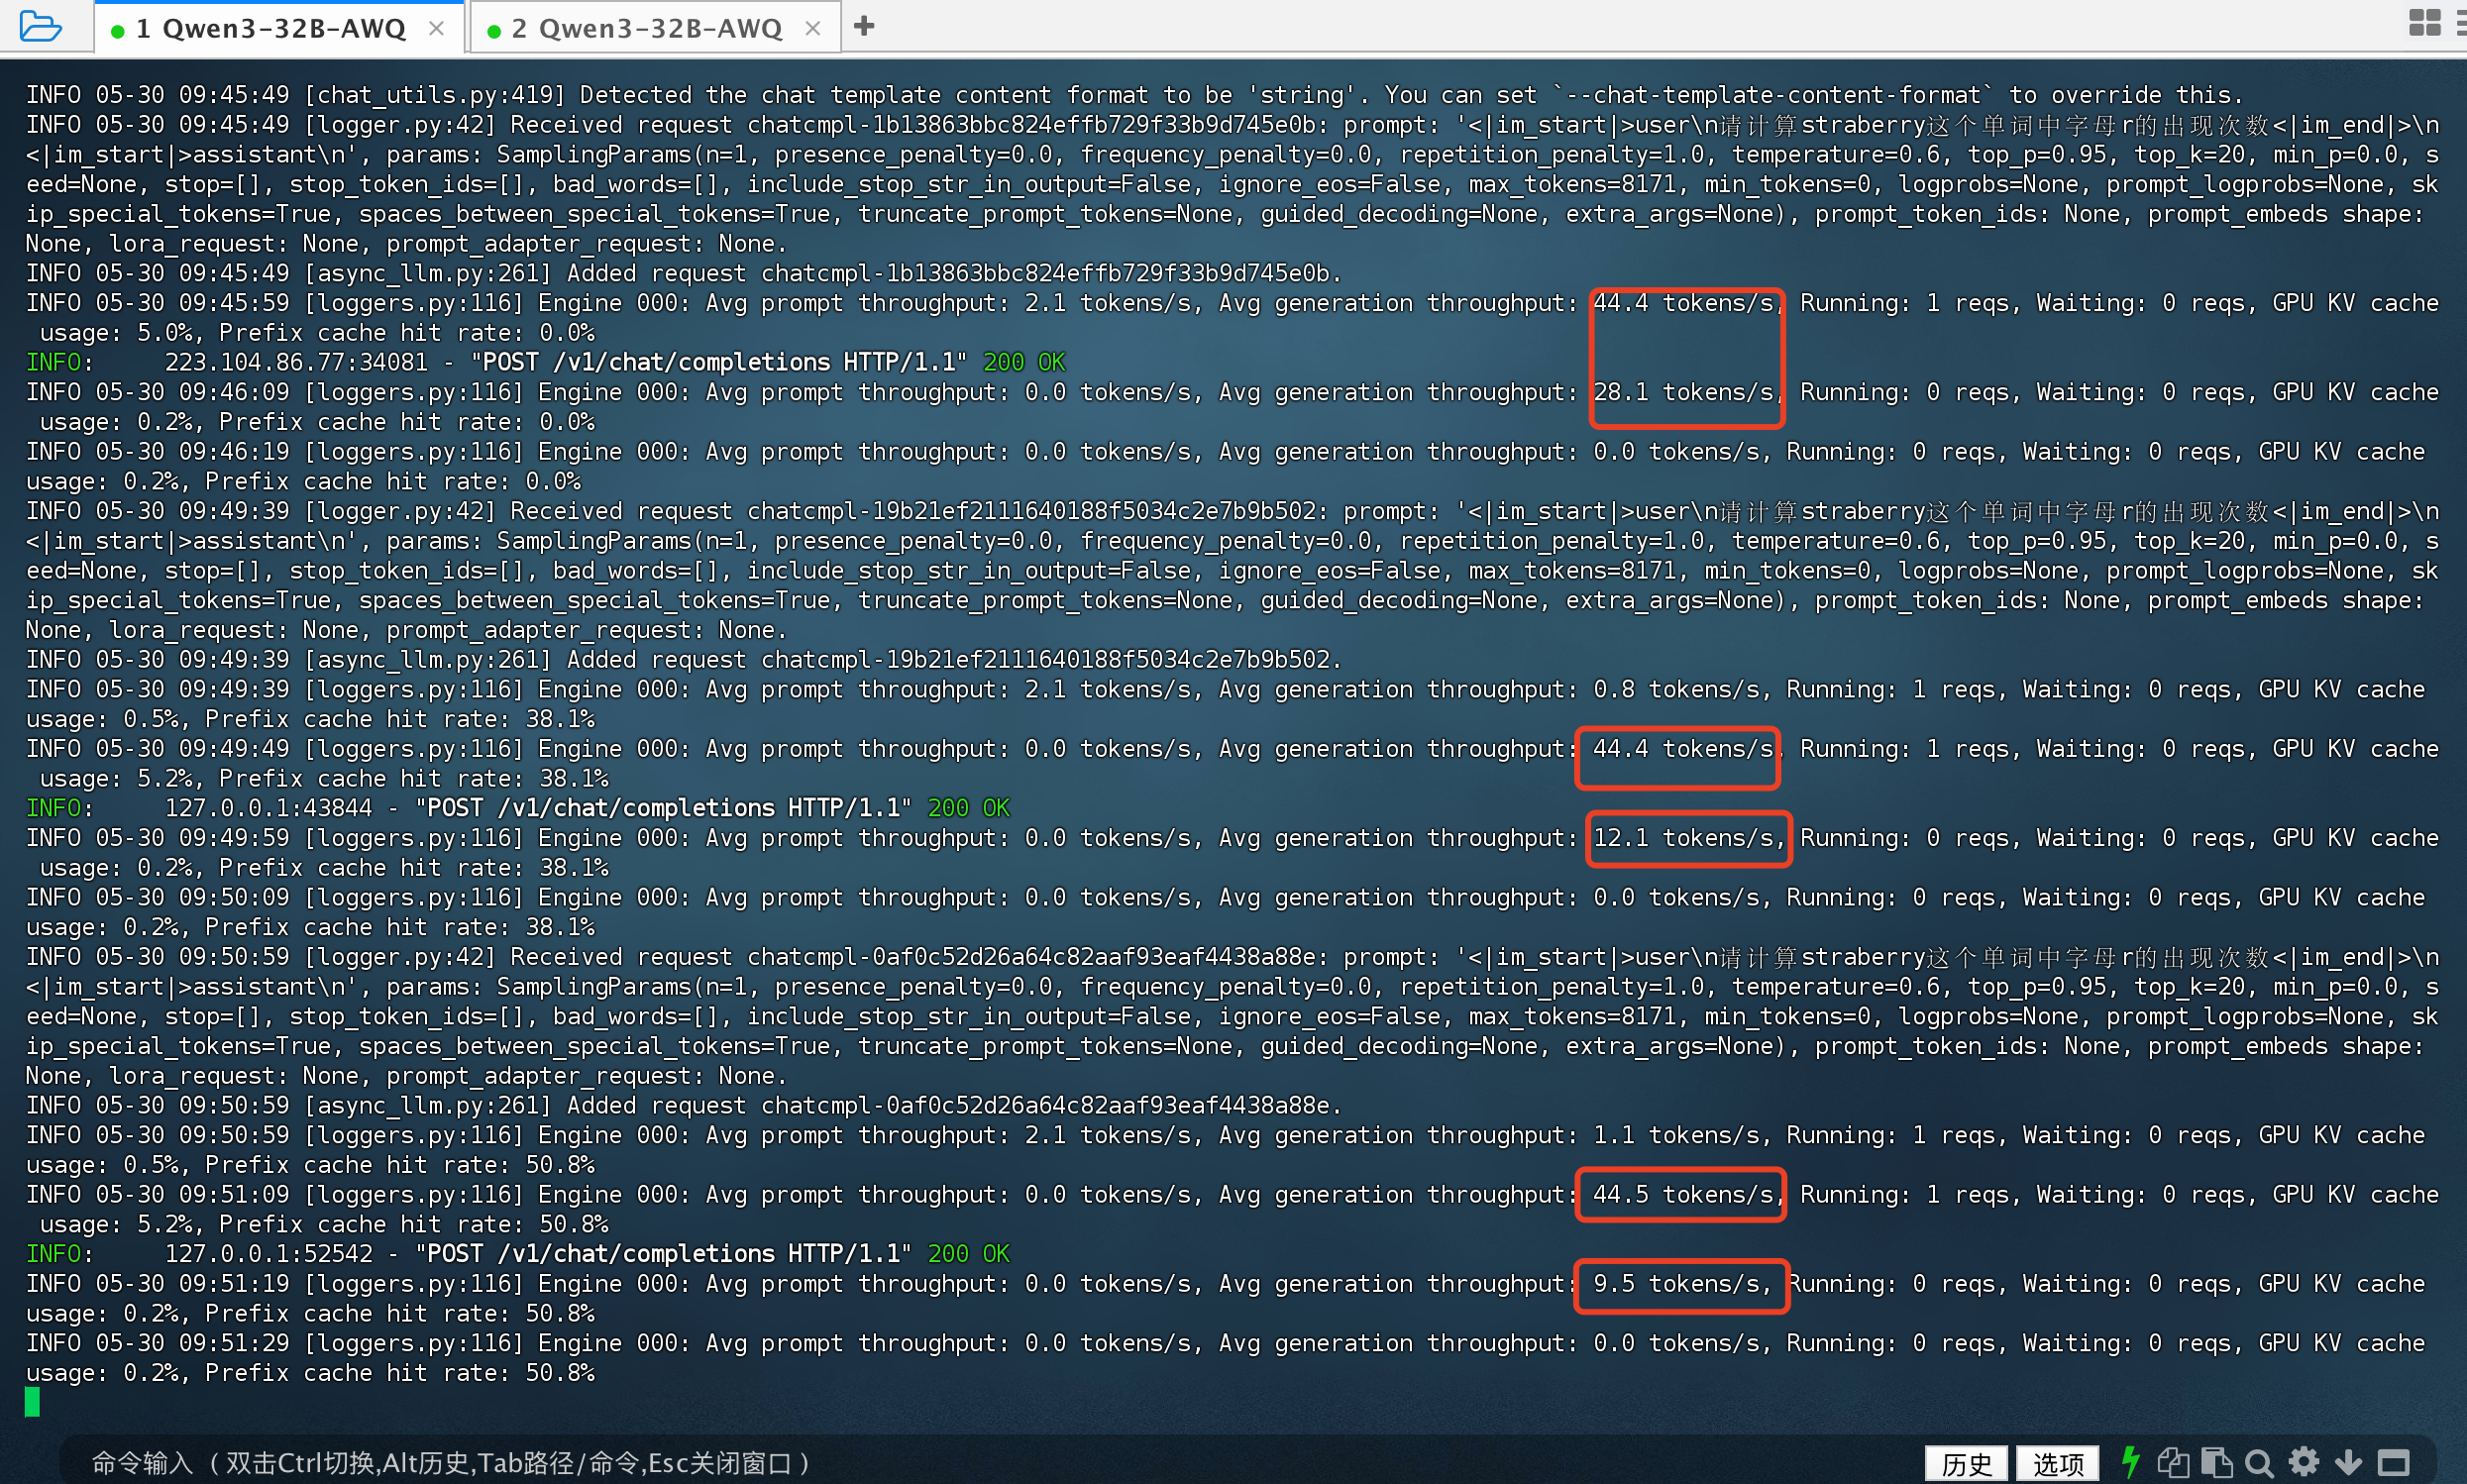Image resolution: width=2467 pixels, height=1484 pixels.
Task: Close the second Qwen3-32B-AWQ tab
Action: pyautogui.click(x=813, y=28)
